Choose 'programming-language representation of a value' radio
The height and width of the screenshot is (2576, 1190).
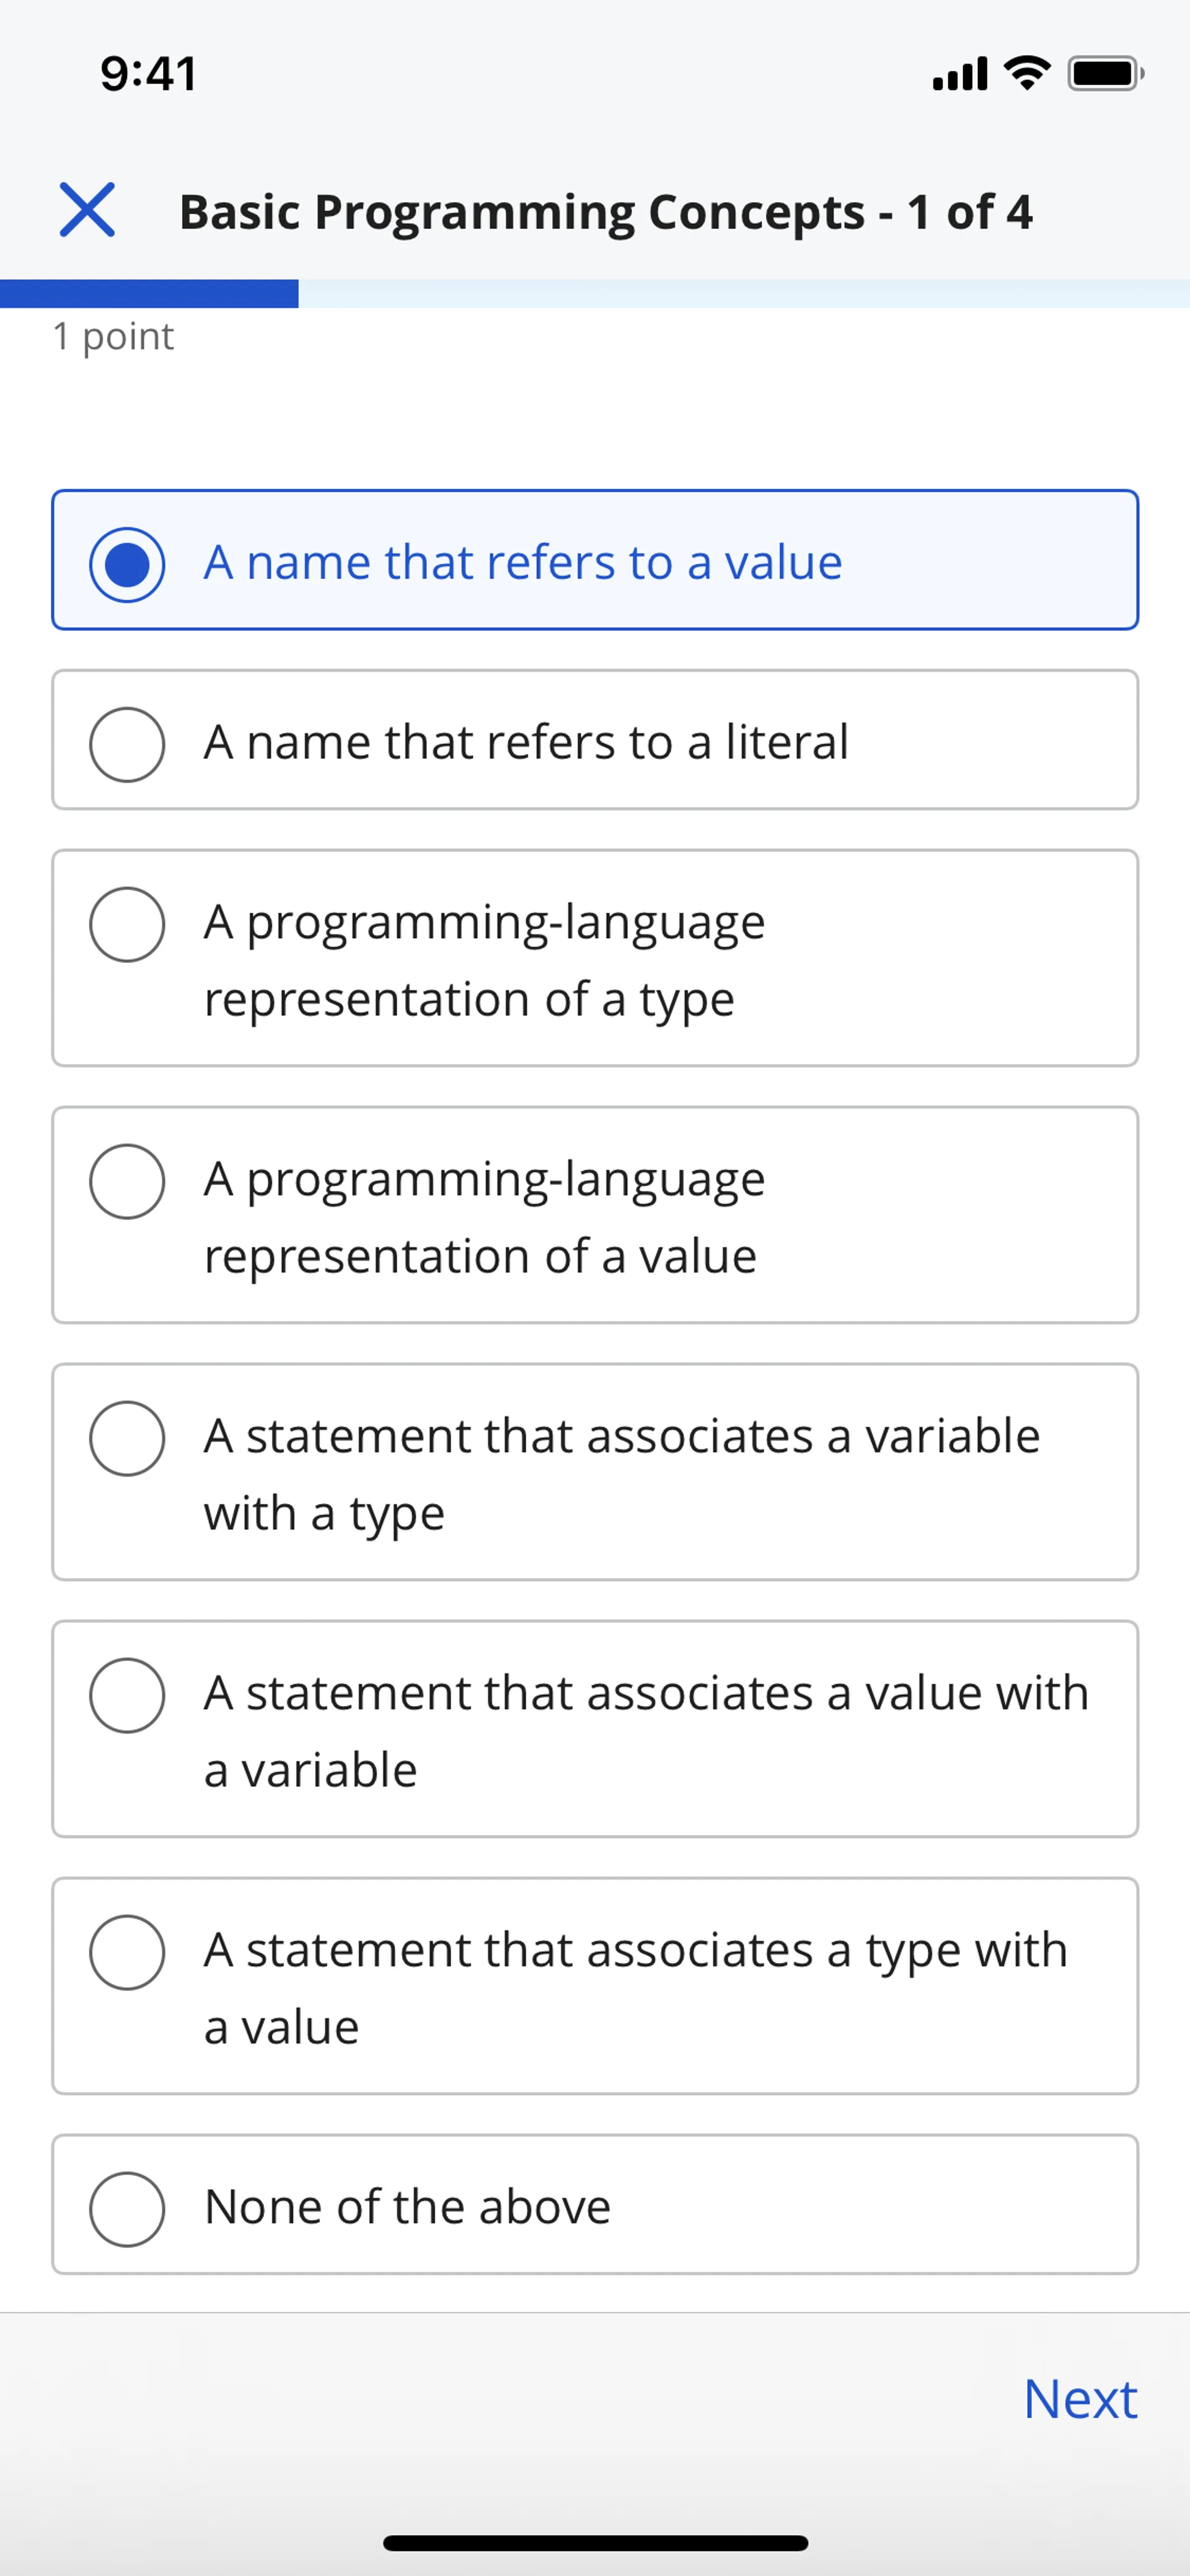coord(127,1181)
